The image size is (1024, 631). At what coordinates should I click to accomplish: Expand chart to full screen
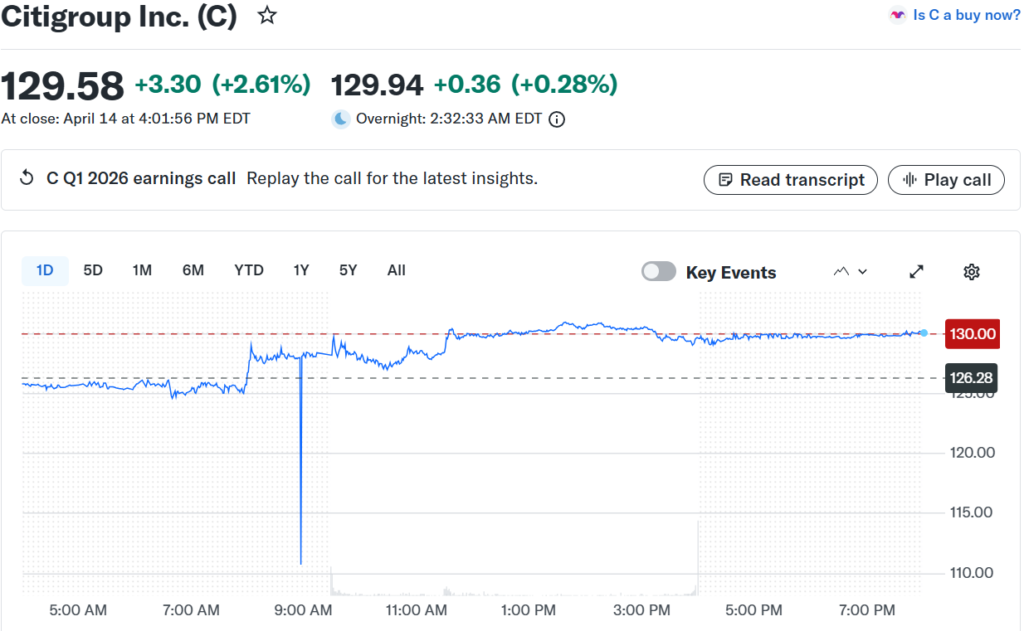(x=916, y=272)
